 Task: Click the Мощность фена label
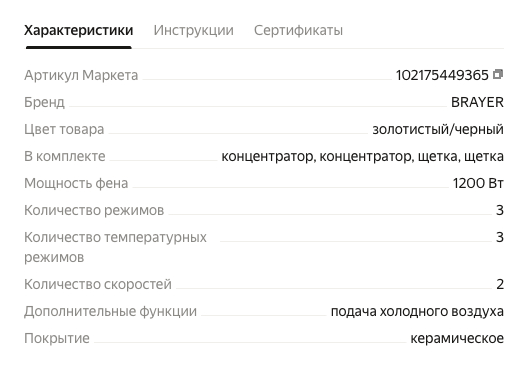pos(76,183)
